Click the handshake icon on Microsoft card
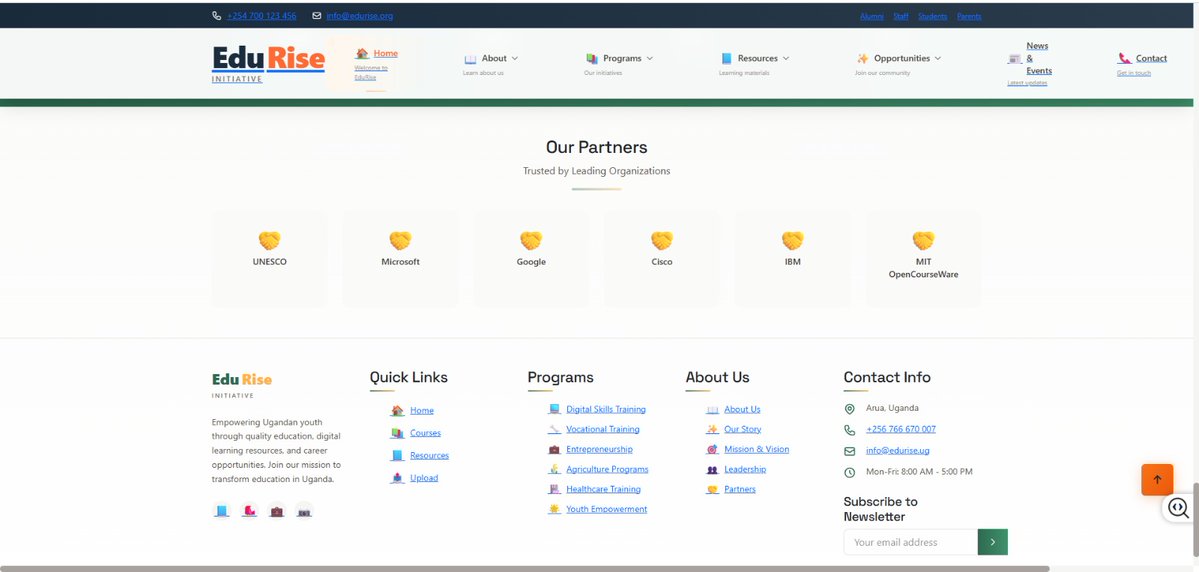1199x572 pixels. (400, 241)
